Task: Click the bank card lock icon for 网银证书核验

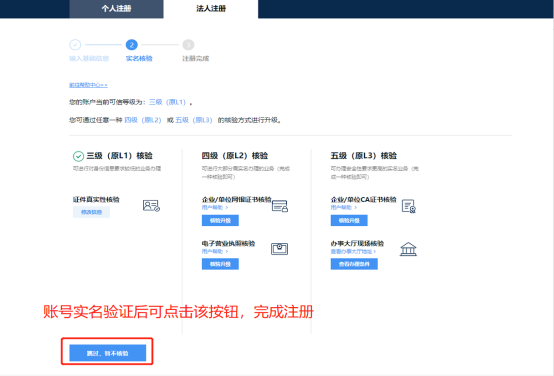Action: tap(280, 206)
